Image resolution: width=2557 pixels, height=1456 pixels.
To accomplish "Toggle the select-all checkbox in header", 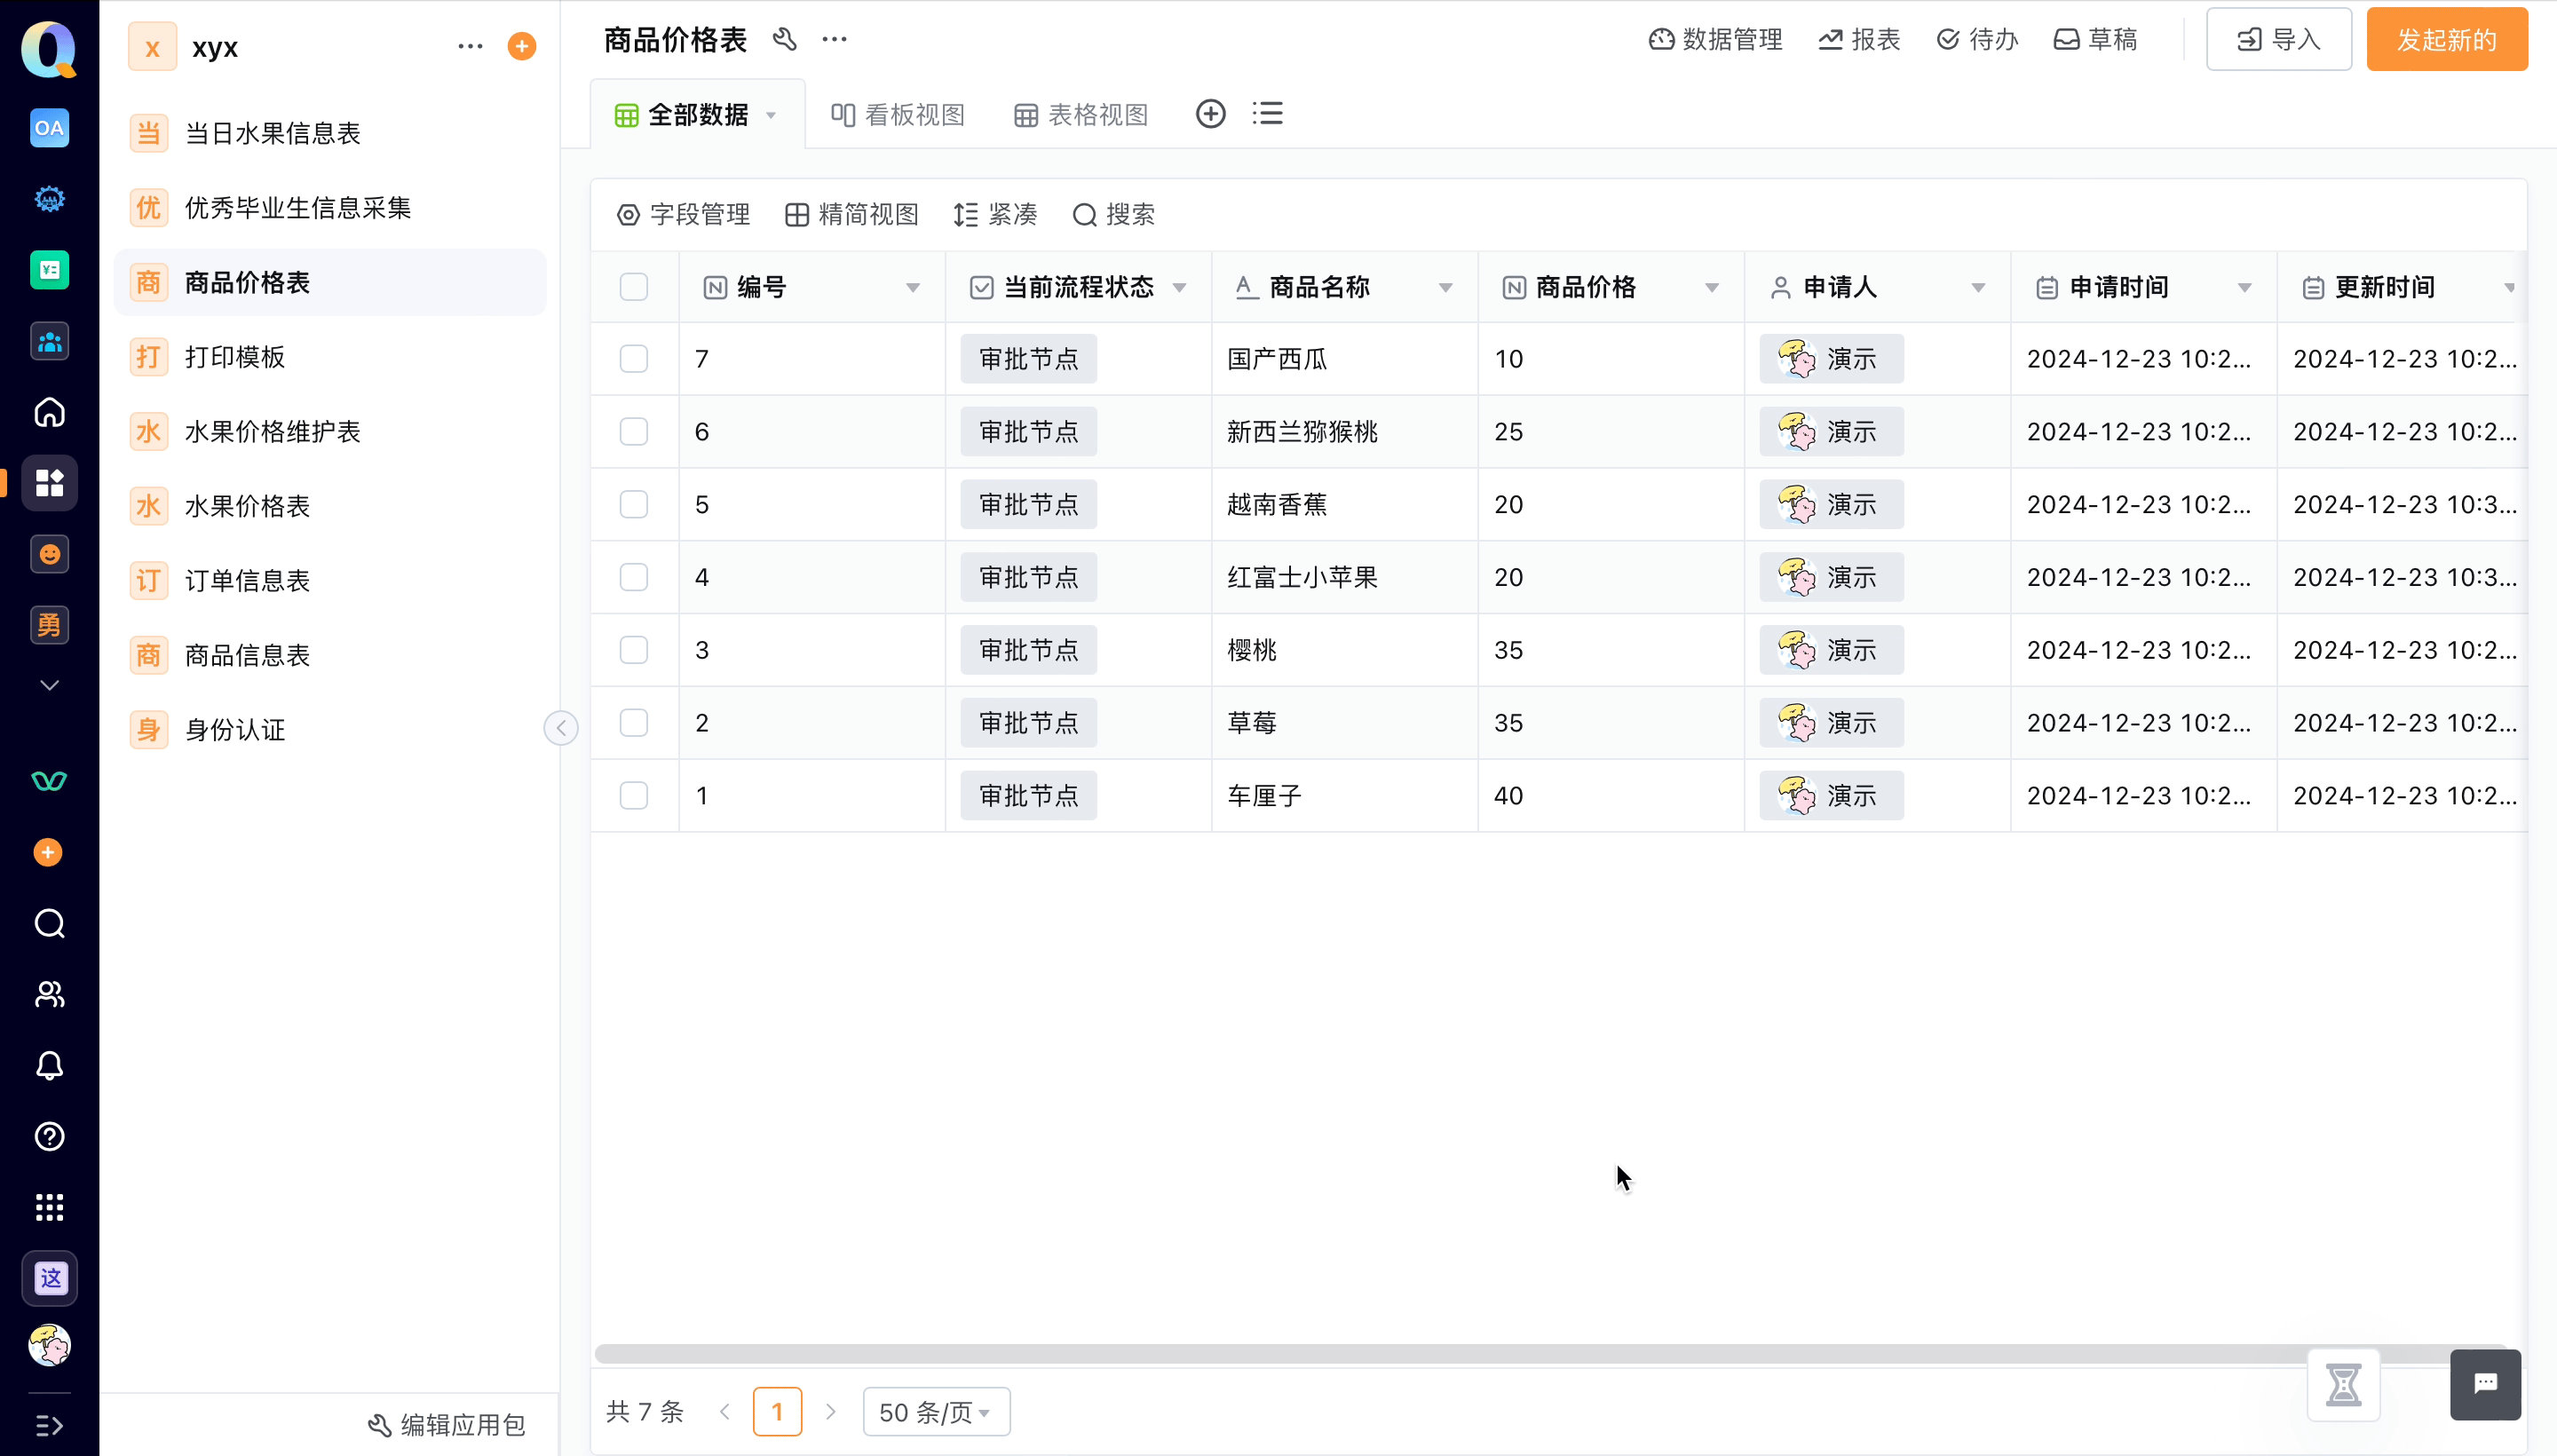I will 634,287.
